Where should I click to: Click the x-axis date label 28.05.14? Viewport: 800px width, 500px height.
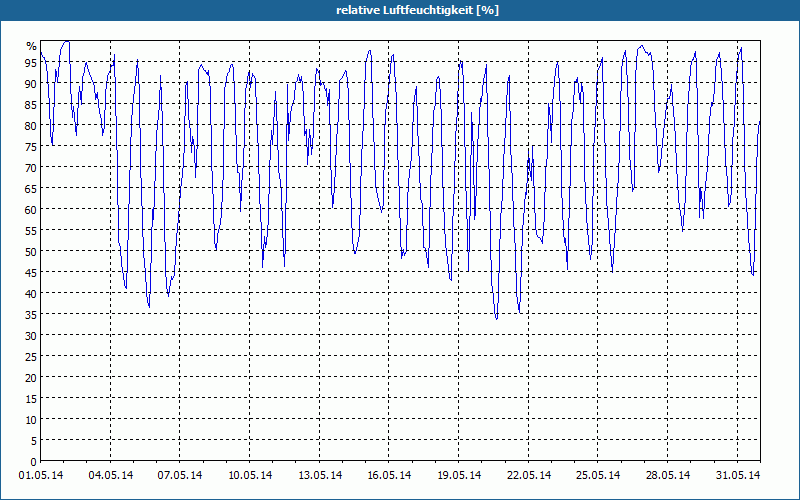(x=668, y=475)
